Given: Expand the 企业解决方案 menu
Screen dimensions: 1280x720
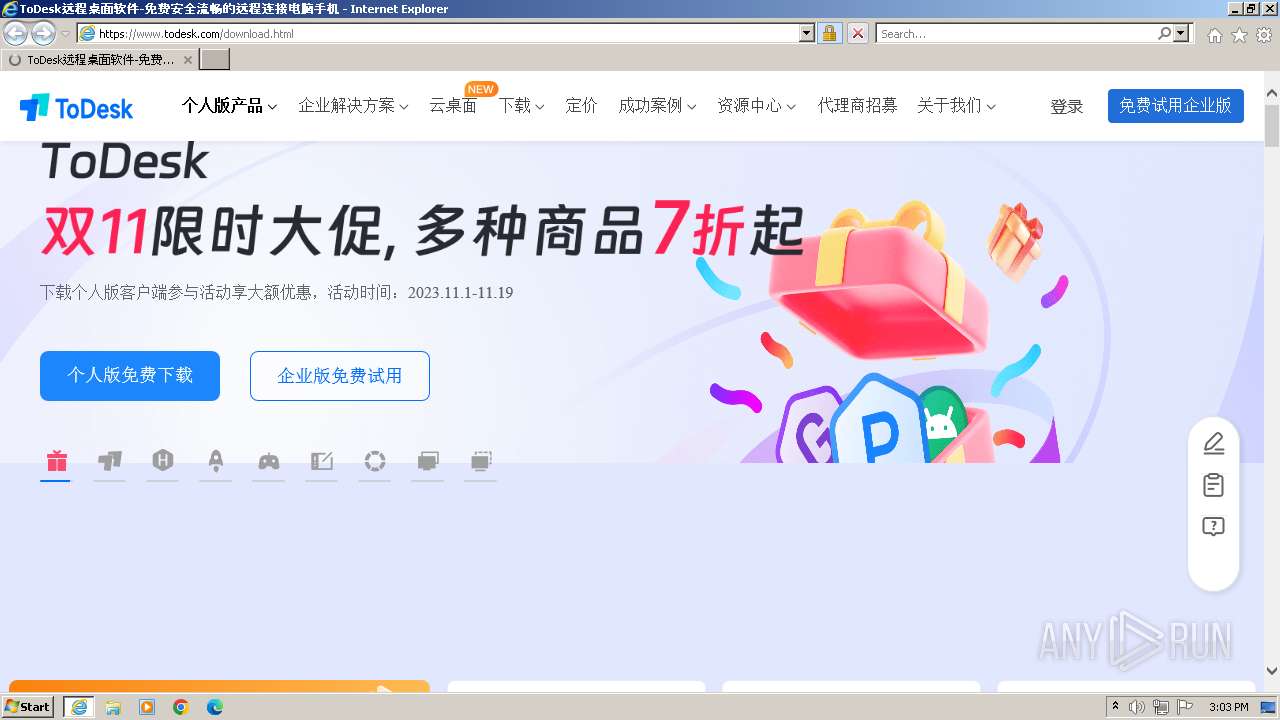Looking at the screenshot, I should coord(353,106).
